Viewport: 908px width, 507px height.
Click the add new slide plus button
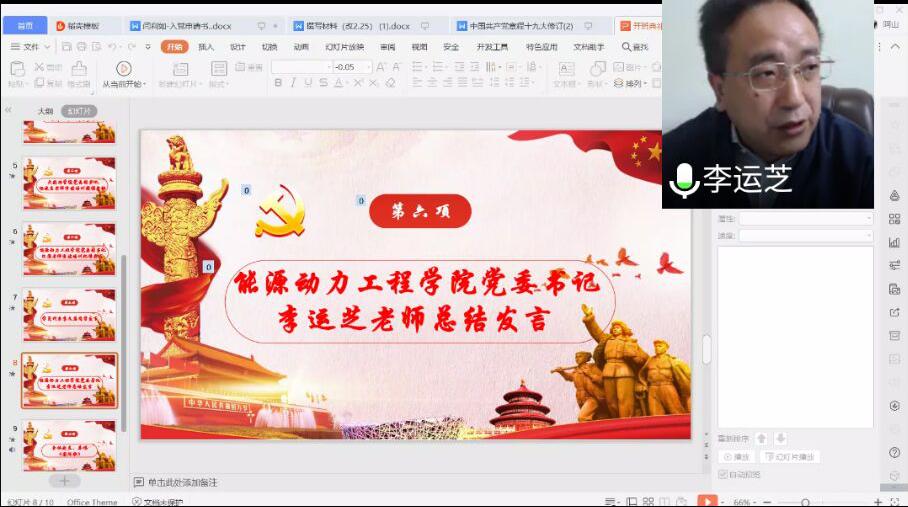(64, 481)
